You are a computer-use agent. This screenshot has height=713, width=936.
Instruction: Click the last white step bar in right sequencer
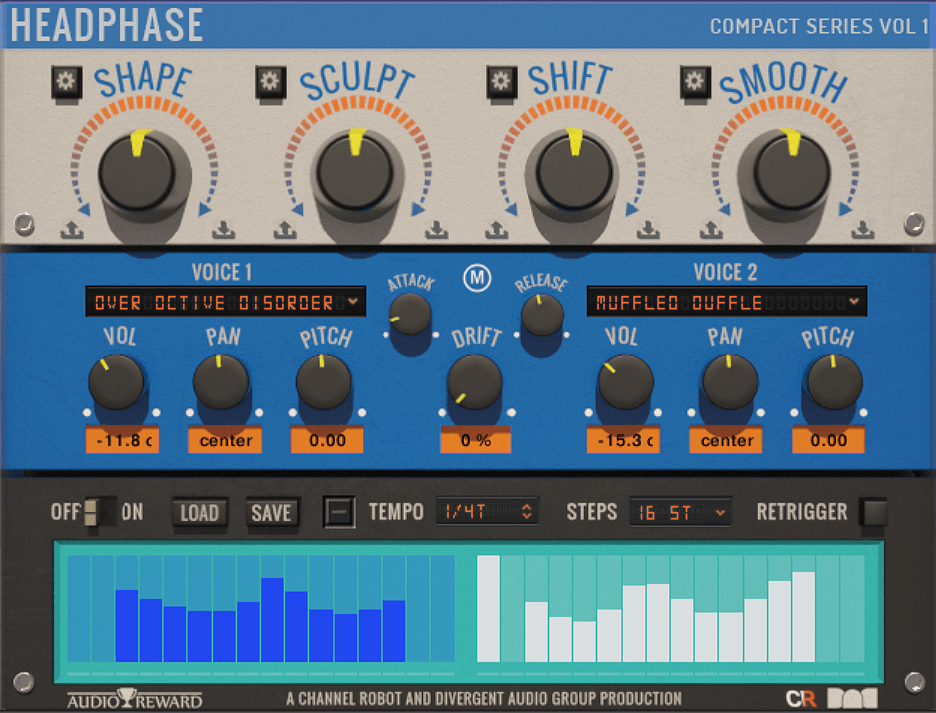coord(803,617)
